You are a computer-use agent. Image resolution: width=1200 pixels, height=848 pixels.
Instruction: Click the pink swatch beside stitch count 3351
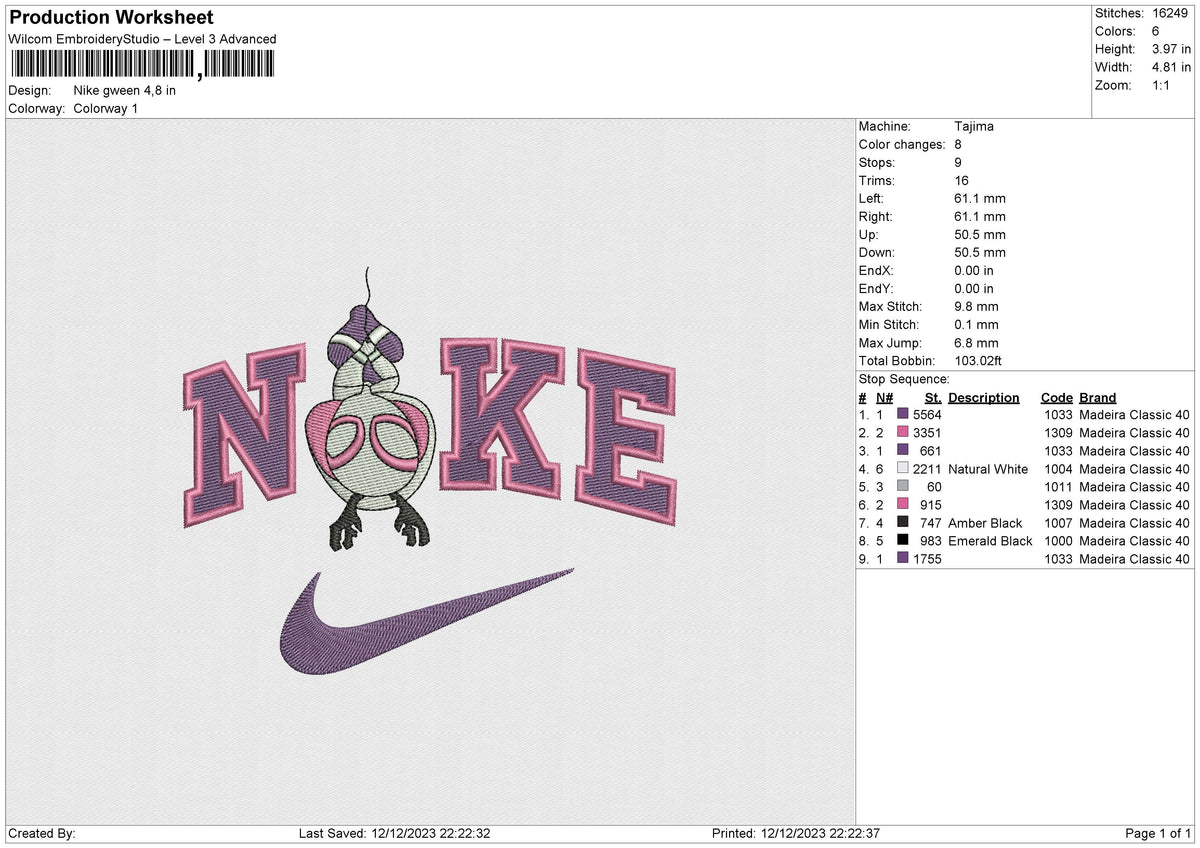pos(903,433)
